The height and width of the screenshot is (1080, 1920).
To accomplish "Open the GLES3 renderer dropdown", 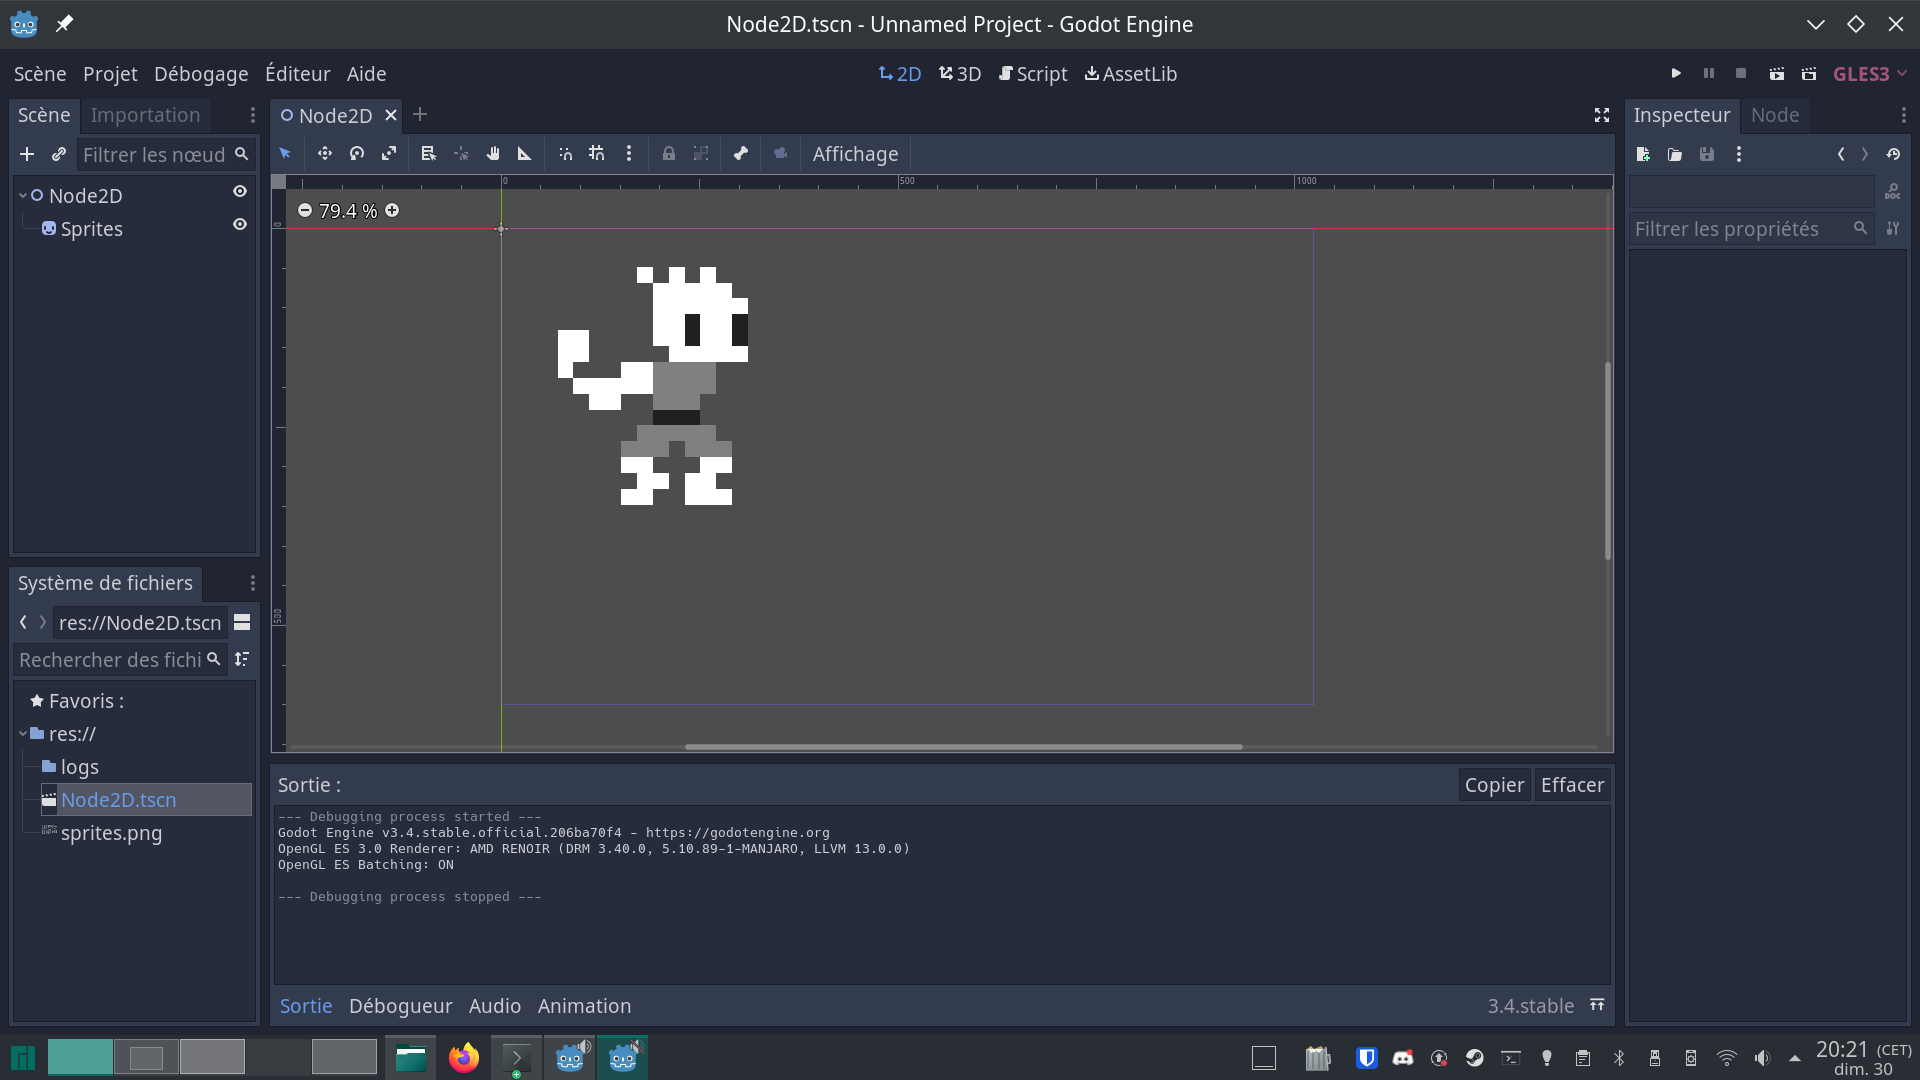I will (1869, 73).
